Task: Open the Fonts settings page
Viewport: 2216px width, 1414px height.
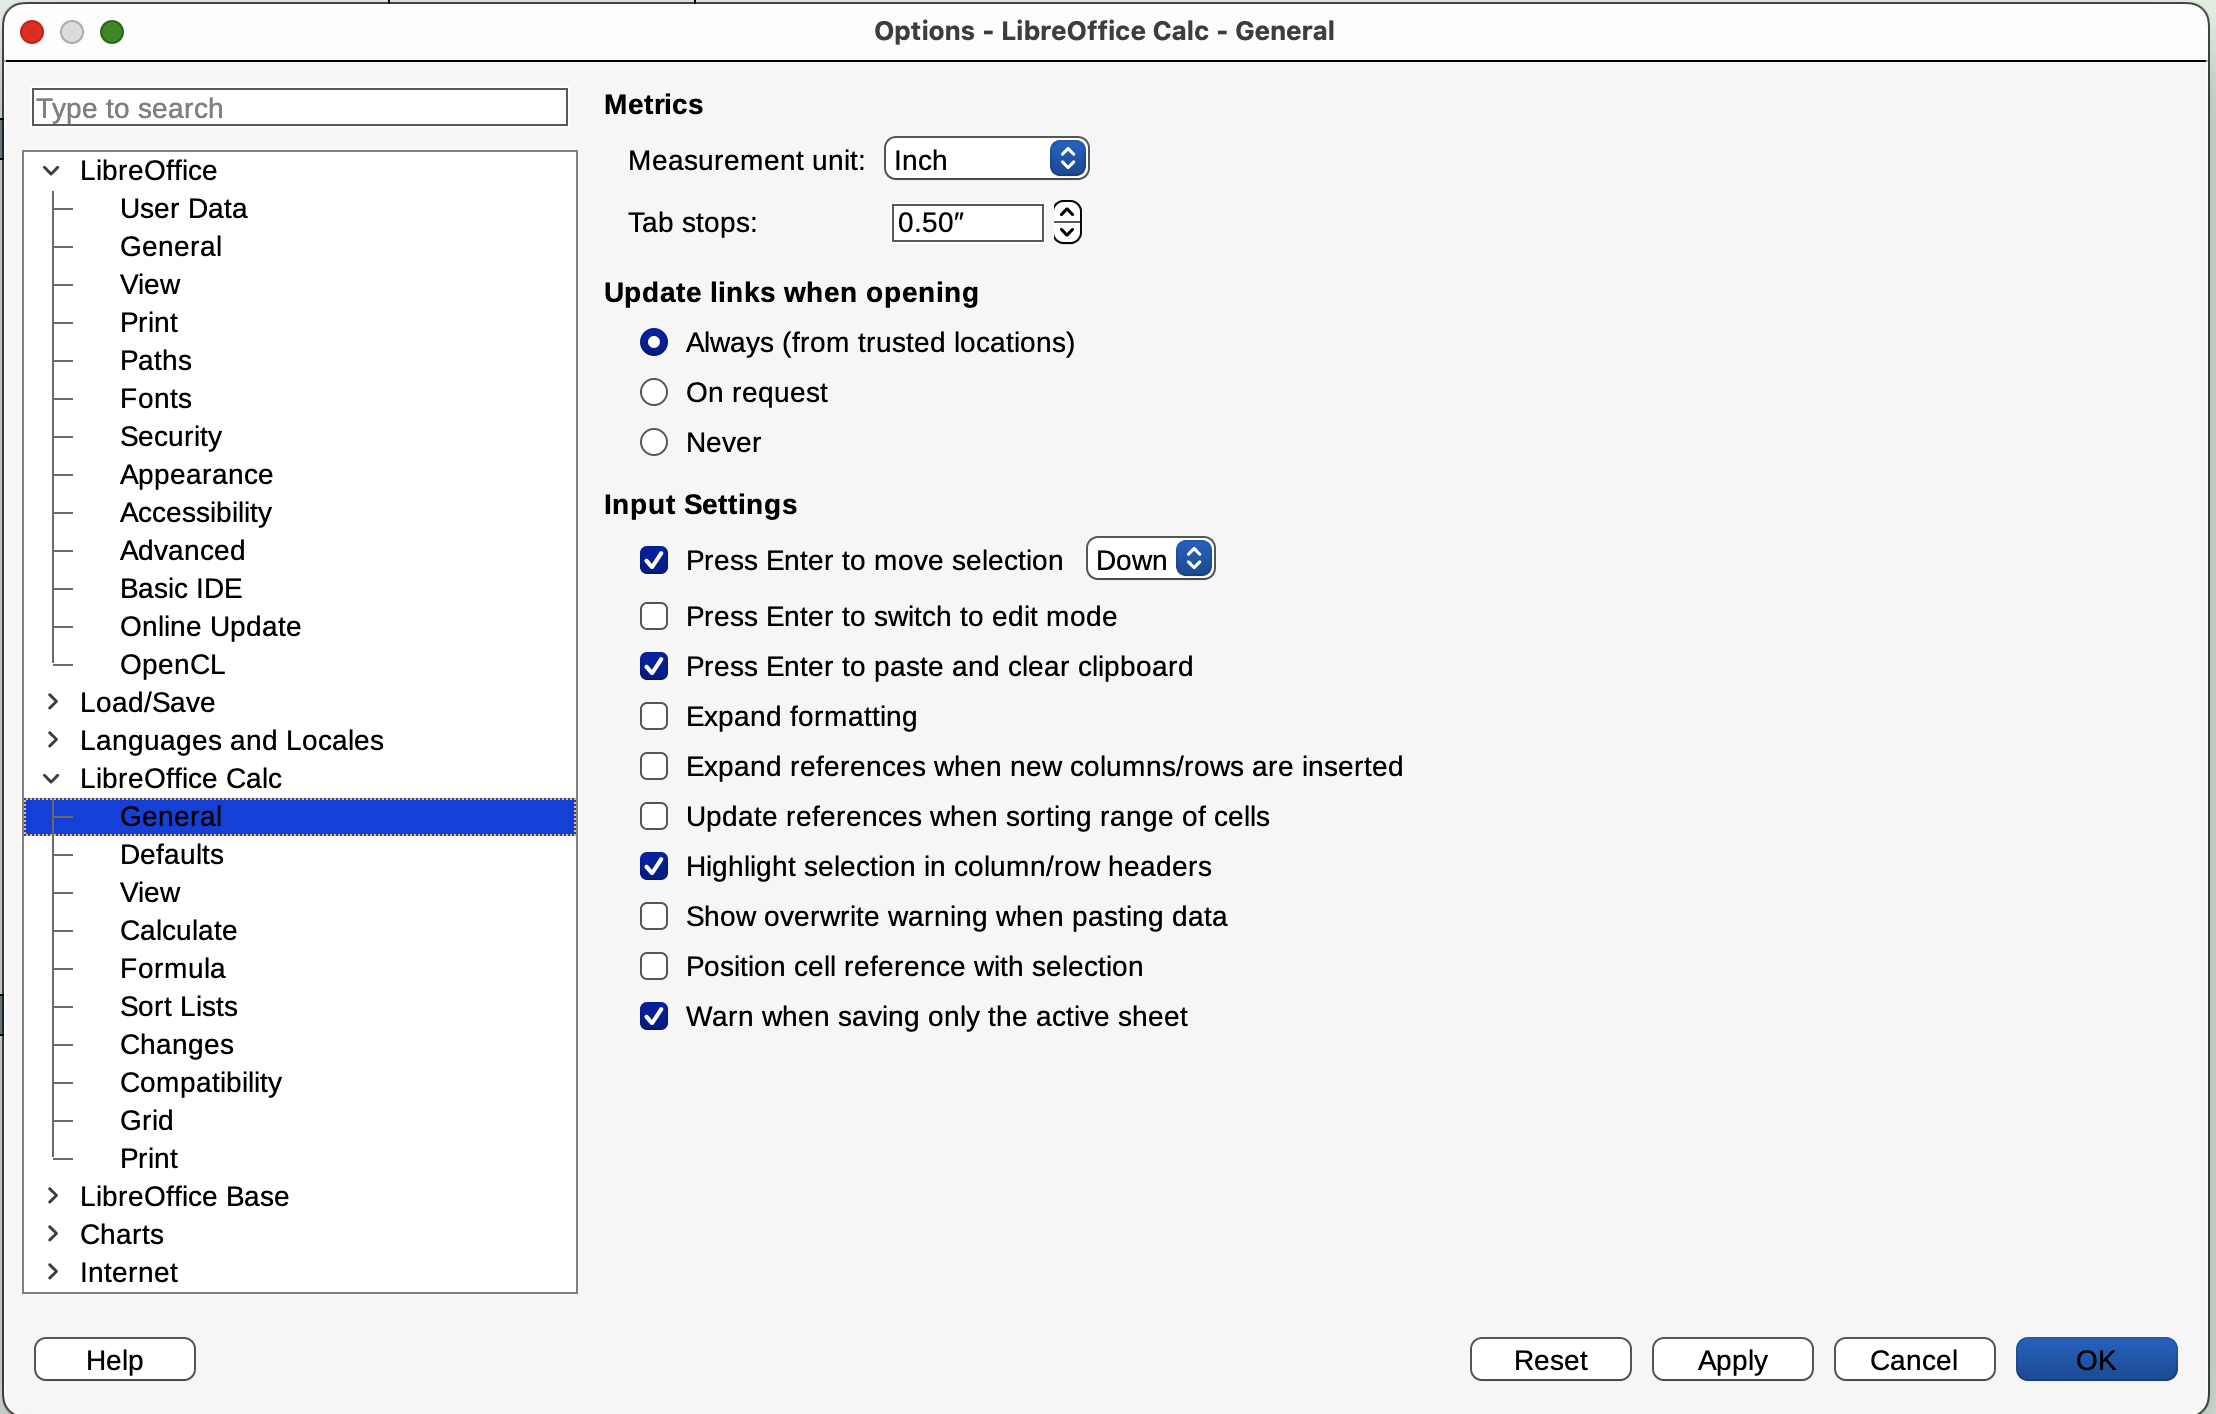Action: (x=156, y=399)
